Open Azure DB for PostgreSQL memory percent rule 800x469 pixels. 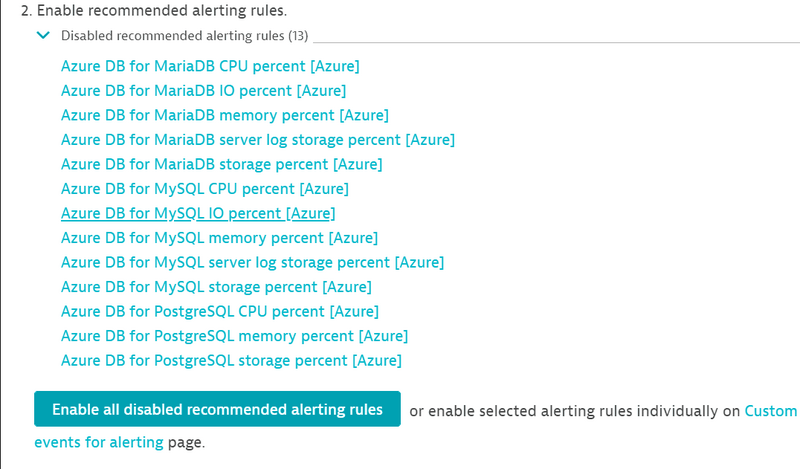[x=234, y=336]
